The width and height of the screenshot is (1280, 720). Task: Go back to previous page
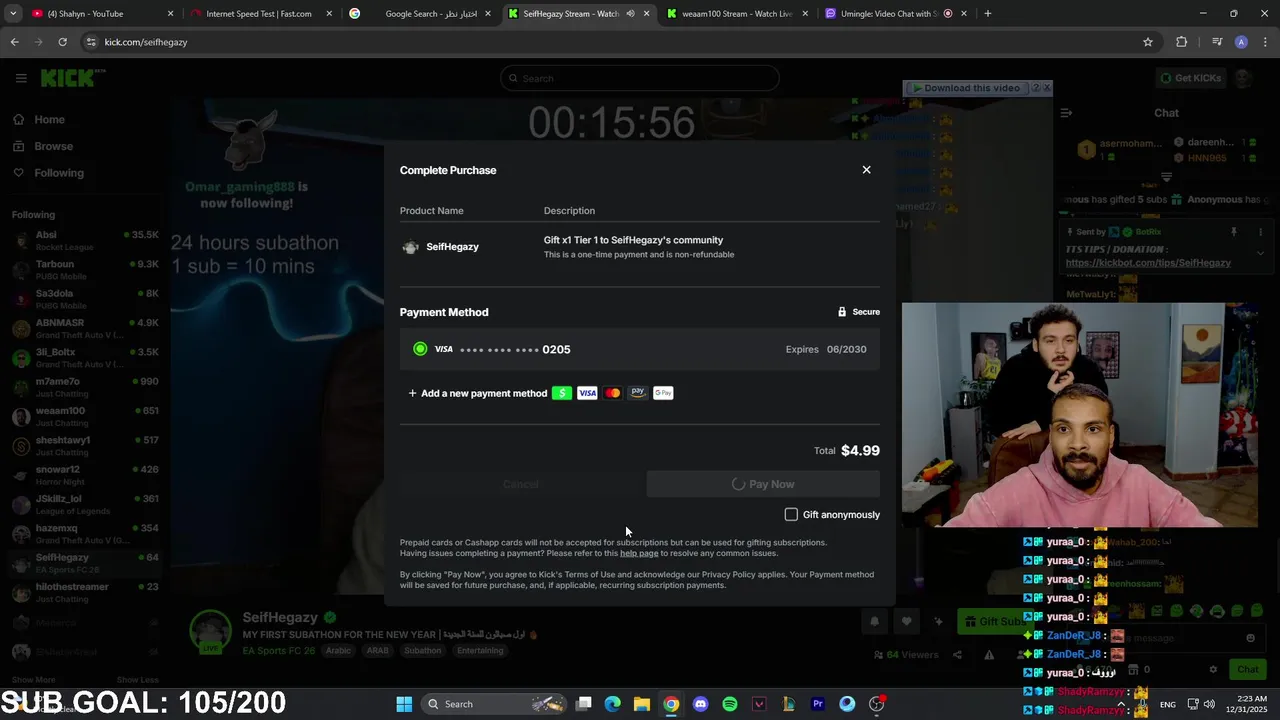pyautogui.click(x=14, y=42)
